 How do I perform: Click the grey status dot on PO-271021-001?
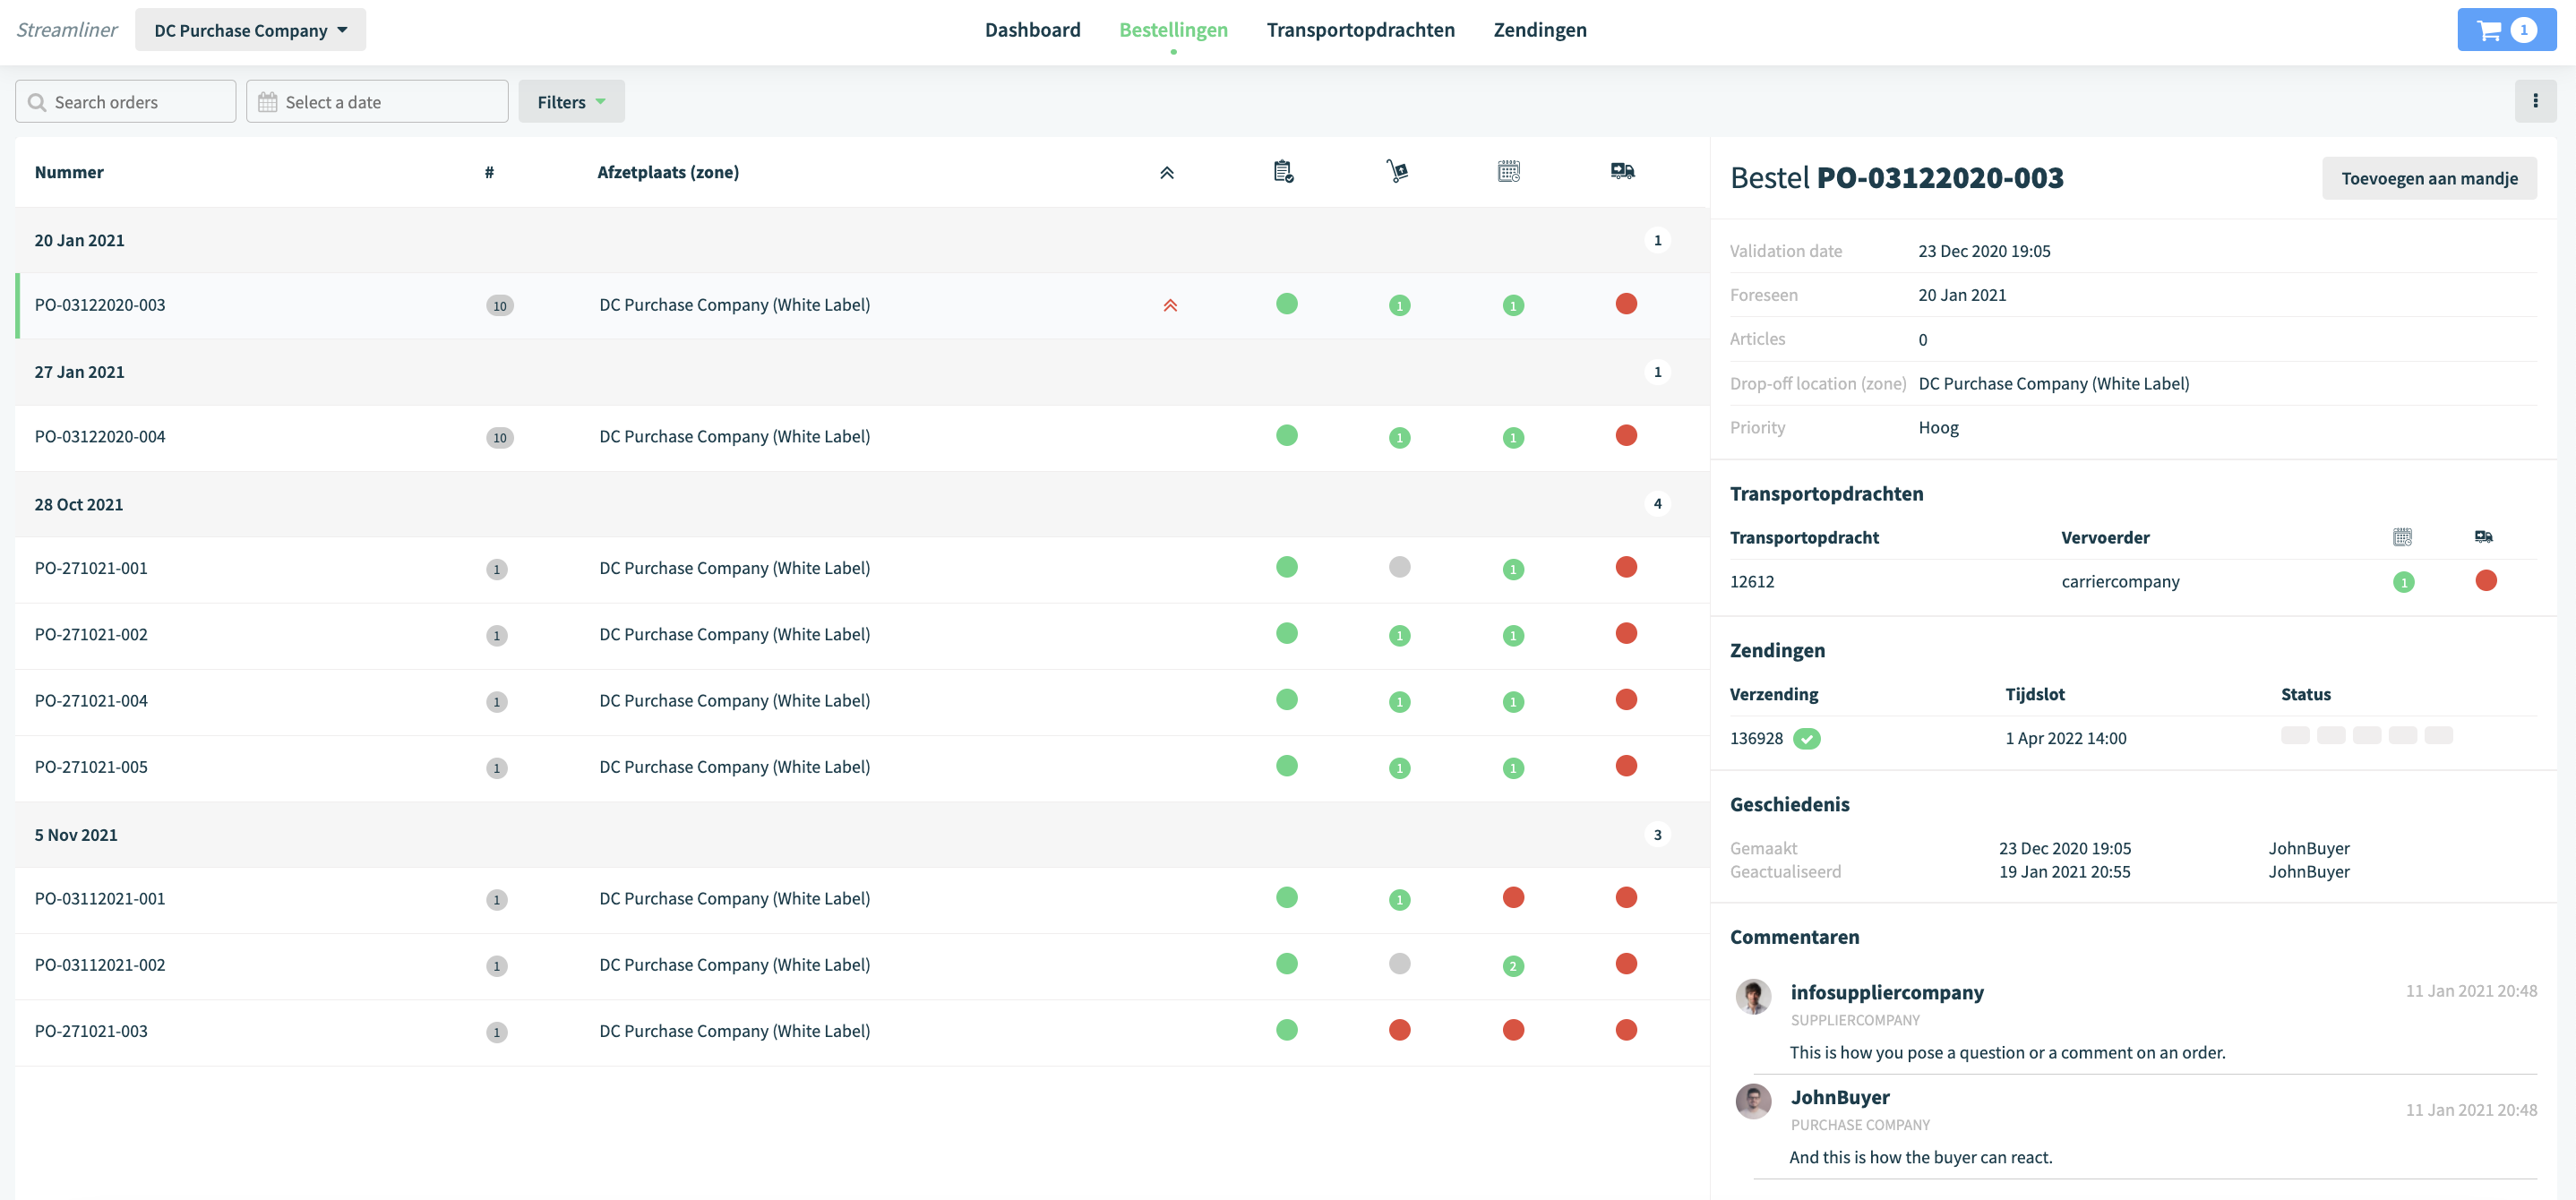pyautogui.click(x=1399, y=567)
